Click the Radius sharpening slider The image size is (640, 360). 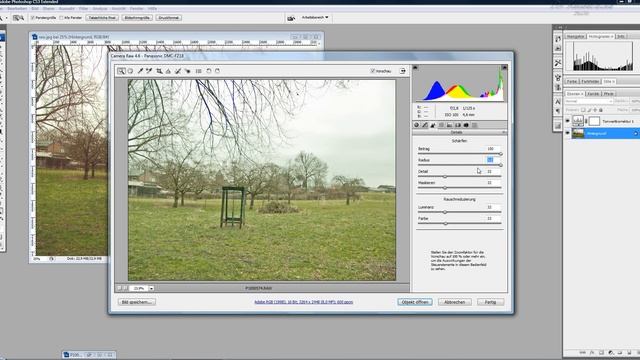459,165
